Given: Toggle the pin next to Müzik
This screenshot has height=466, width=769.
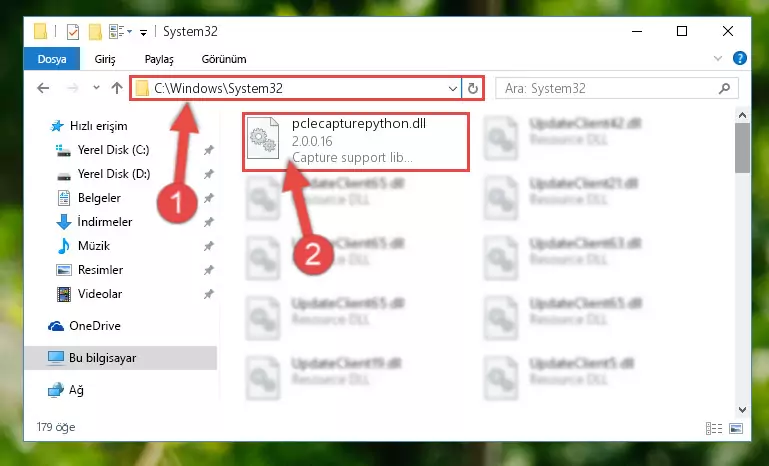Looking at the screenshot, I should click(208, 246).
